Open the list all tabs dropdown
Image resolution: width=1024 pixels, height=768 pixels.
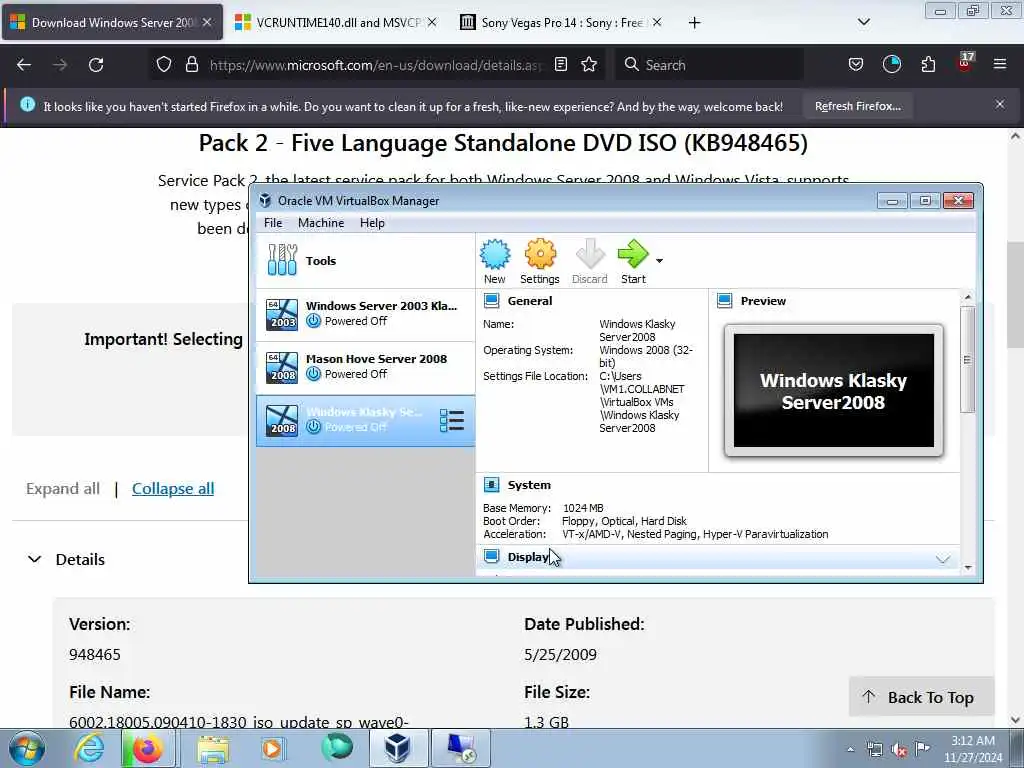(x=863, y=22)
